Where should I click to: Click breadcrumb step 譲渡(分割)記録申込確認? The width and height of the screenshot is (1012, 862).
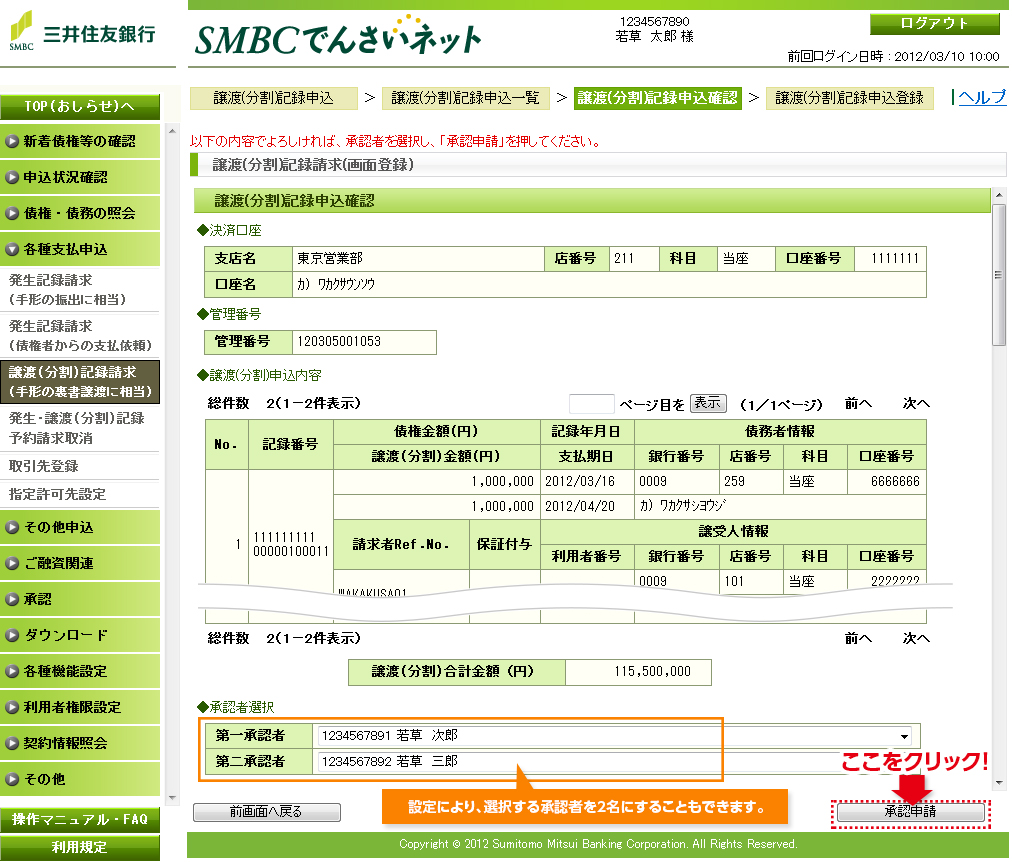657,98
